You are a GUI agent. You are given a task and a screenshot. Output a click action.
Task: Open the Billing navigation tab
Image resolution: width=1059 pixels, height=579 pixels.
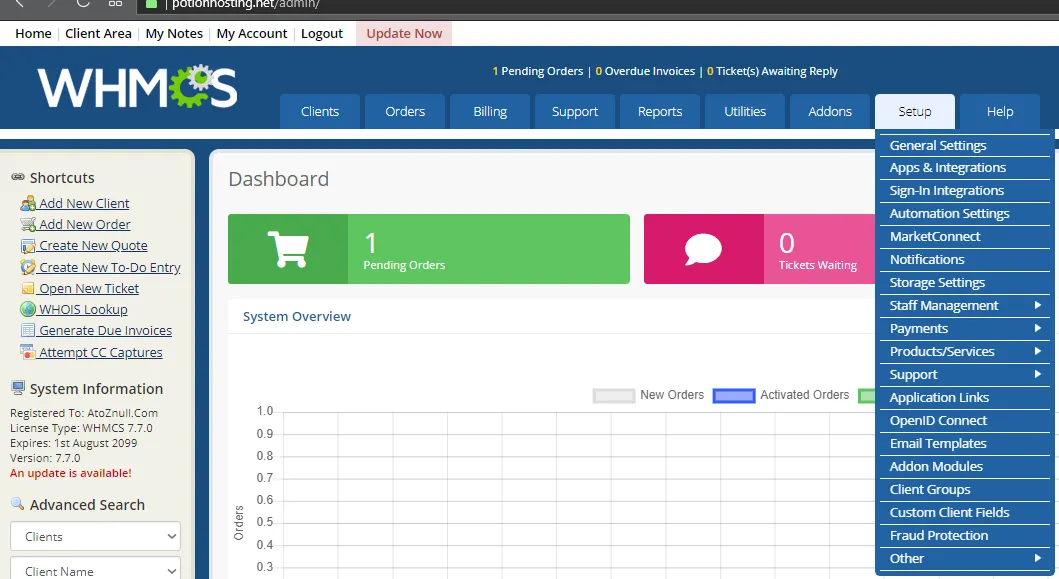pyautogui.click(x=490, y=111)
